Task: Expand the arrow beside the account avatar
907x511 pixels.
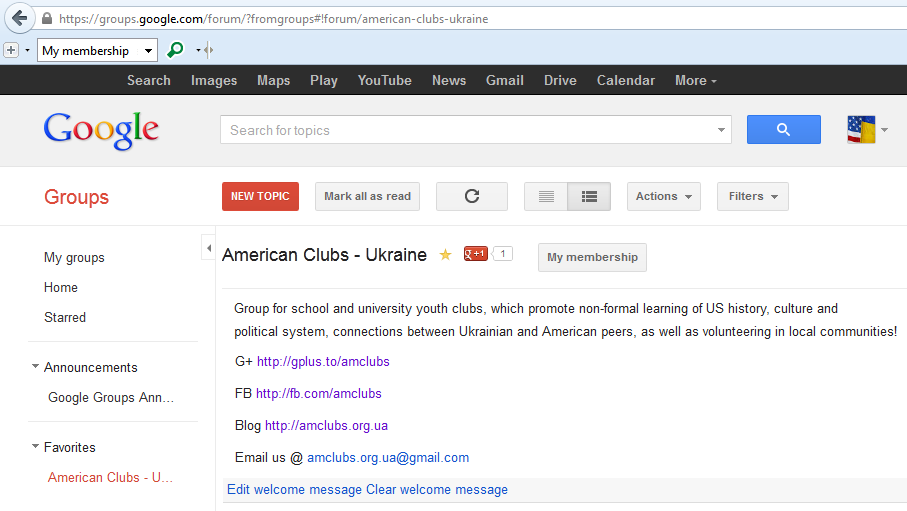Action: 884,130
